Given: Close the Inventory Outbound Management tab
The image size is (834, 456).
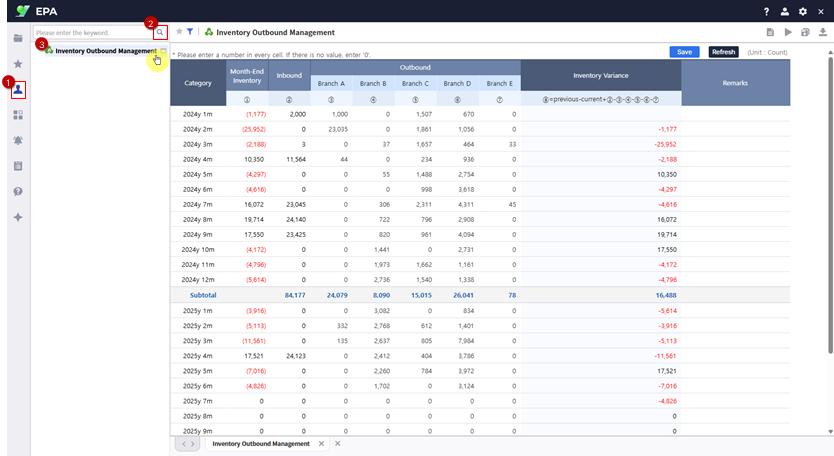Looking at the screenshot, I should tap(322, 443).
